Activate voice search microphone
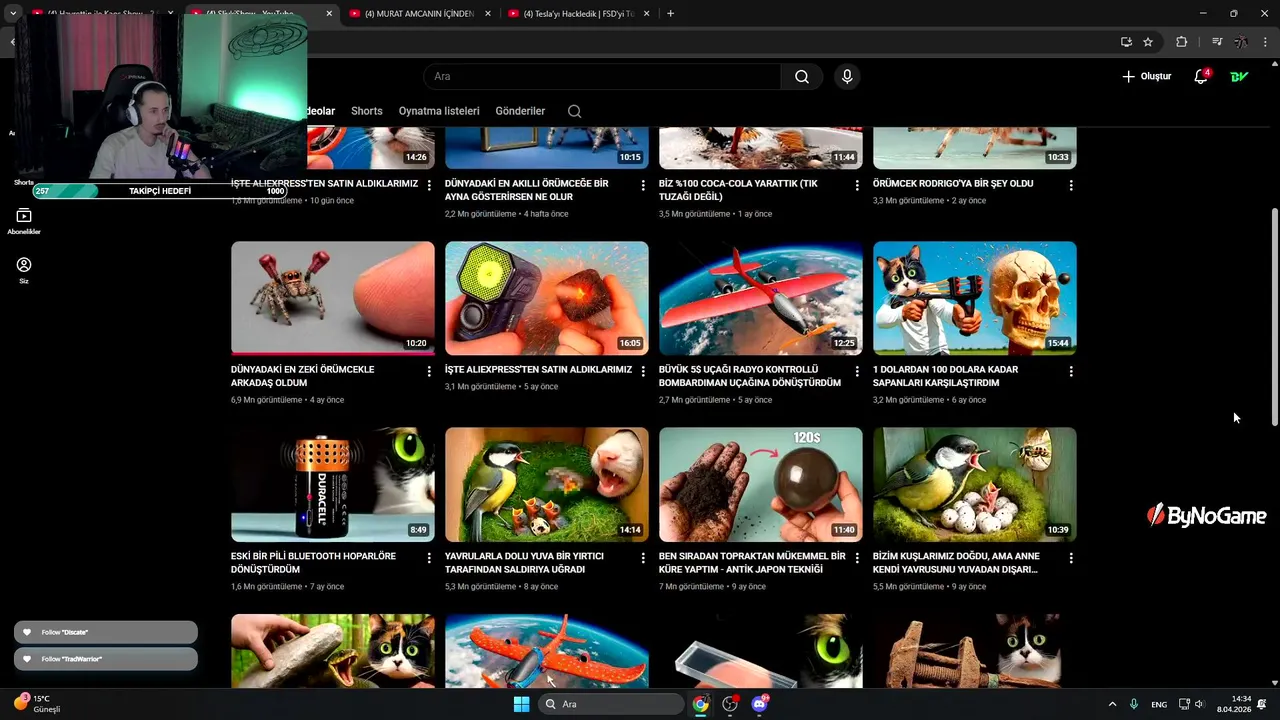The image size is (1280, 720). pyautogui.click(x=847, y=77)
